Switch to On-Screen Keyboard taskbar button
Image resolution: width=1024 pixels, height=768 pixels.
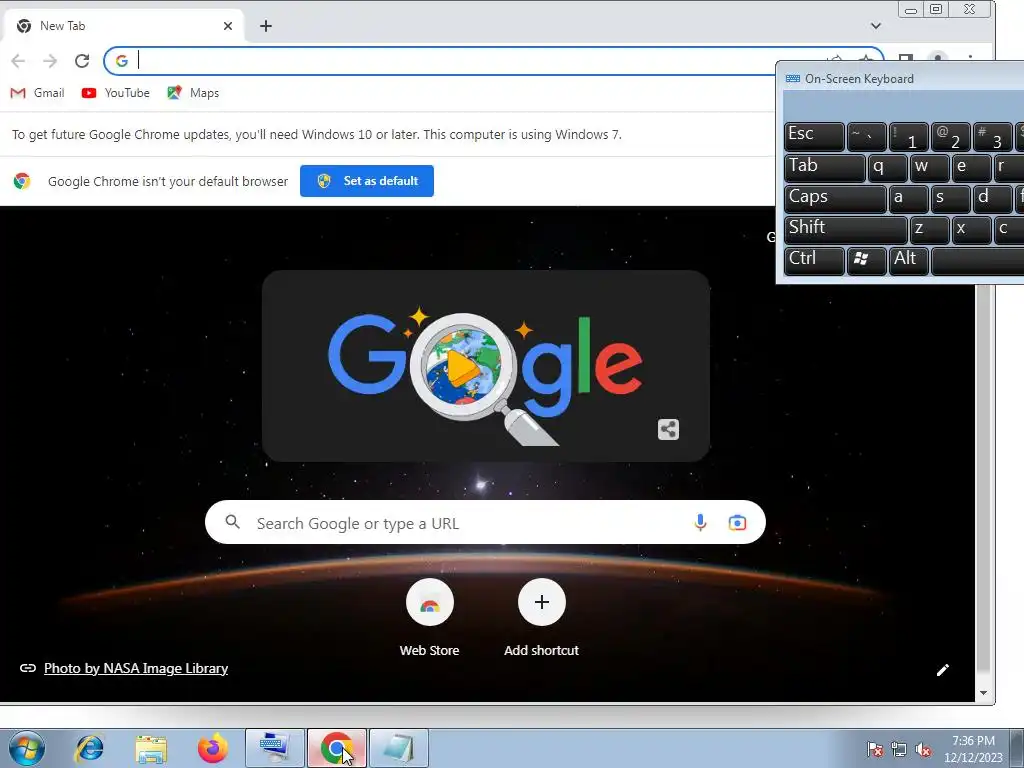click(274, 748)
